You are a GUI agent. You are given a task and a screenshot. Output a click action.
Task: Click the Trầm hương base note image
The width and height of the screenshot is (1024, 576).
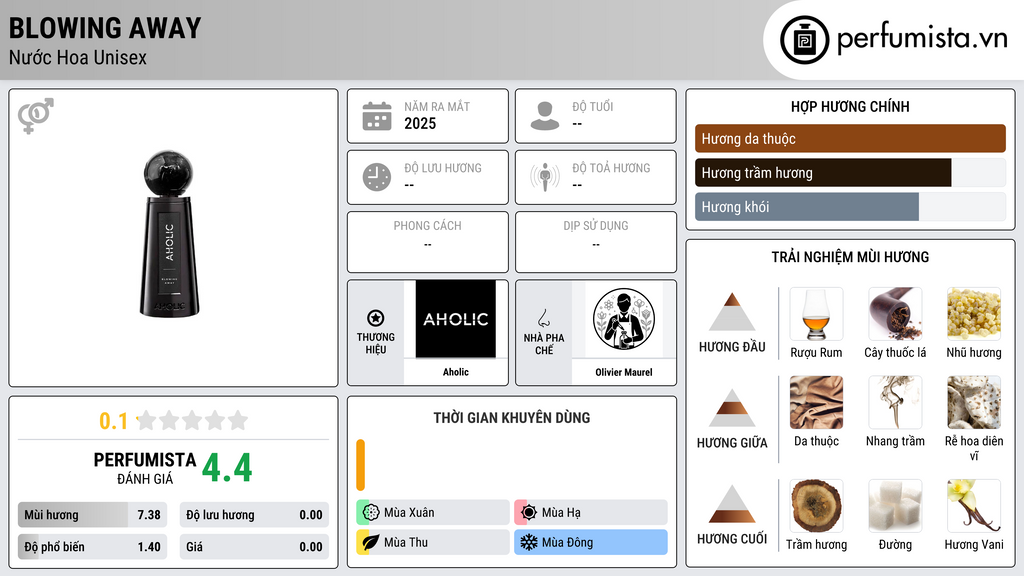point(816,506)
